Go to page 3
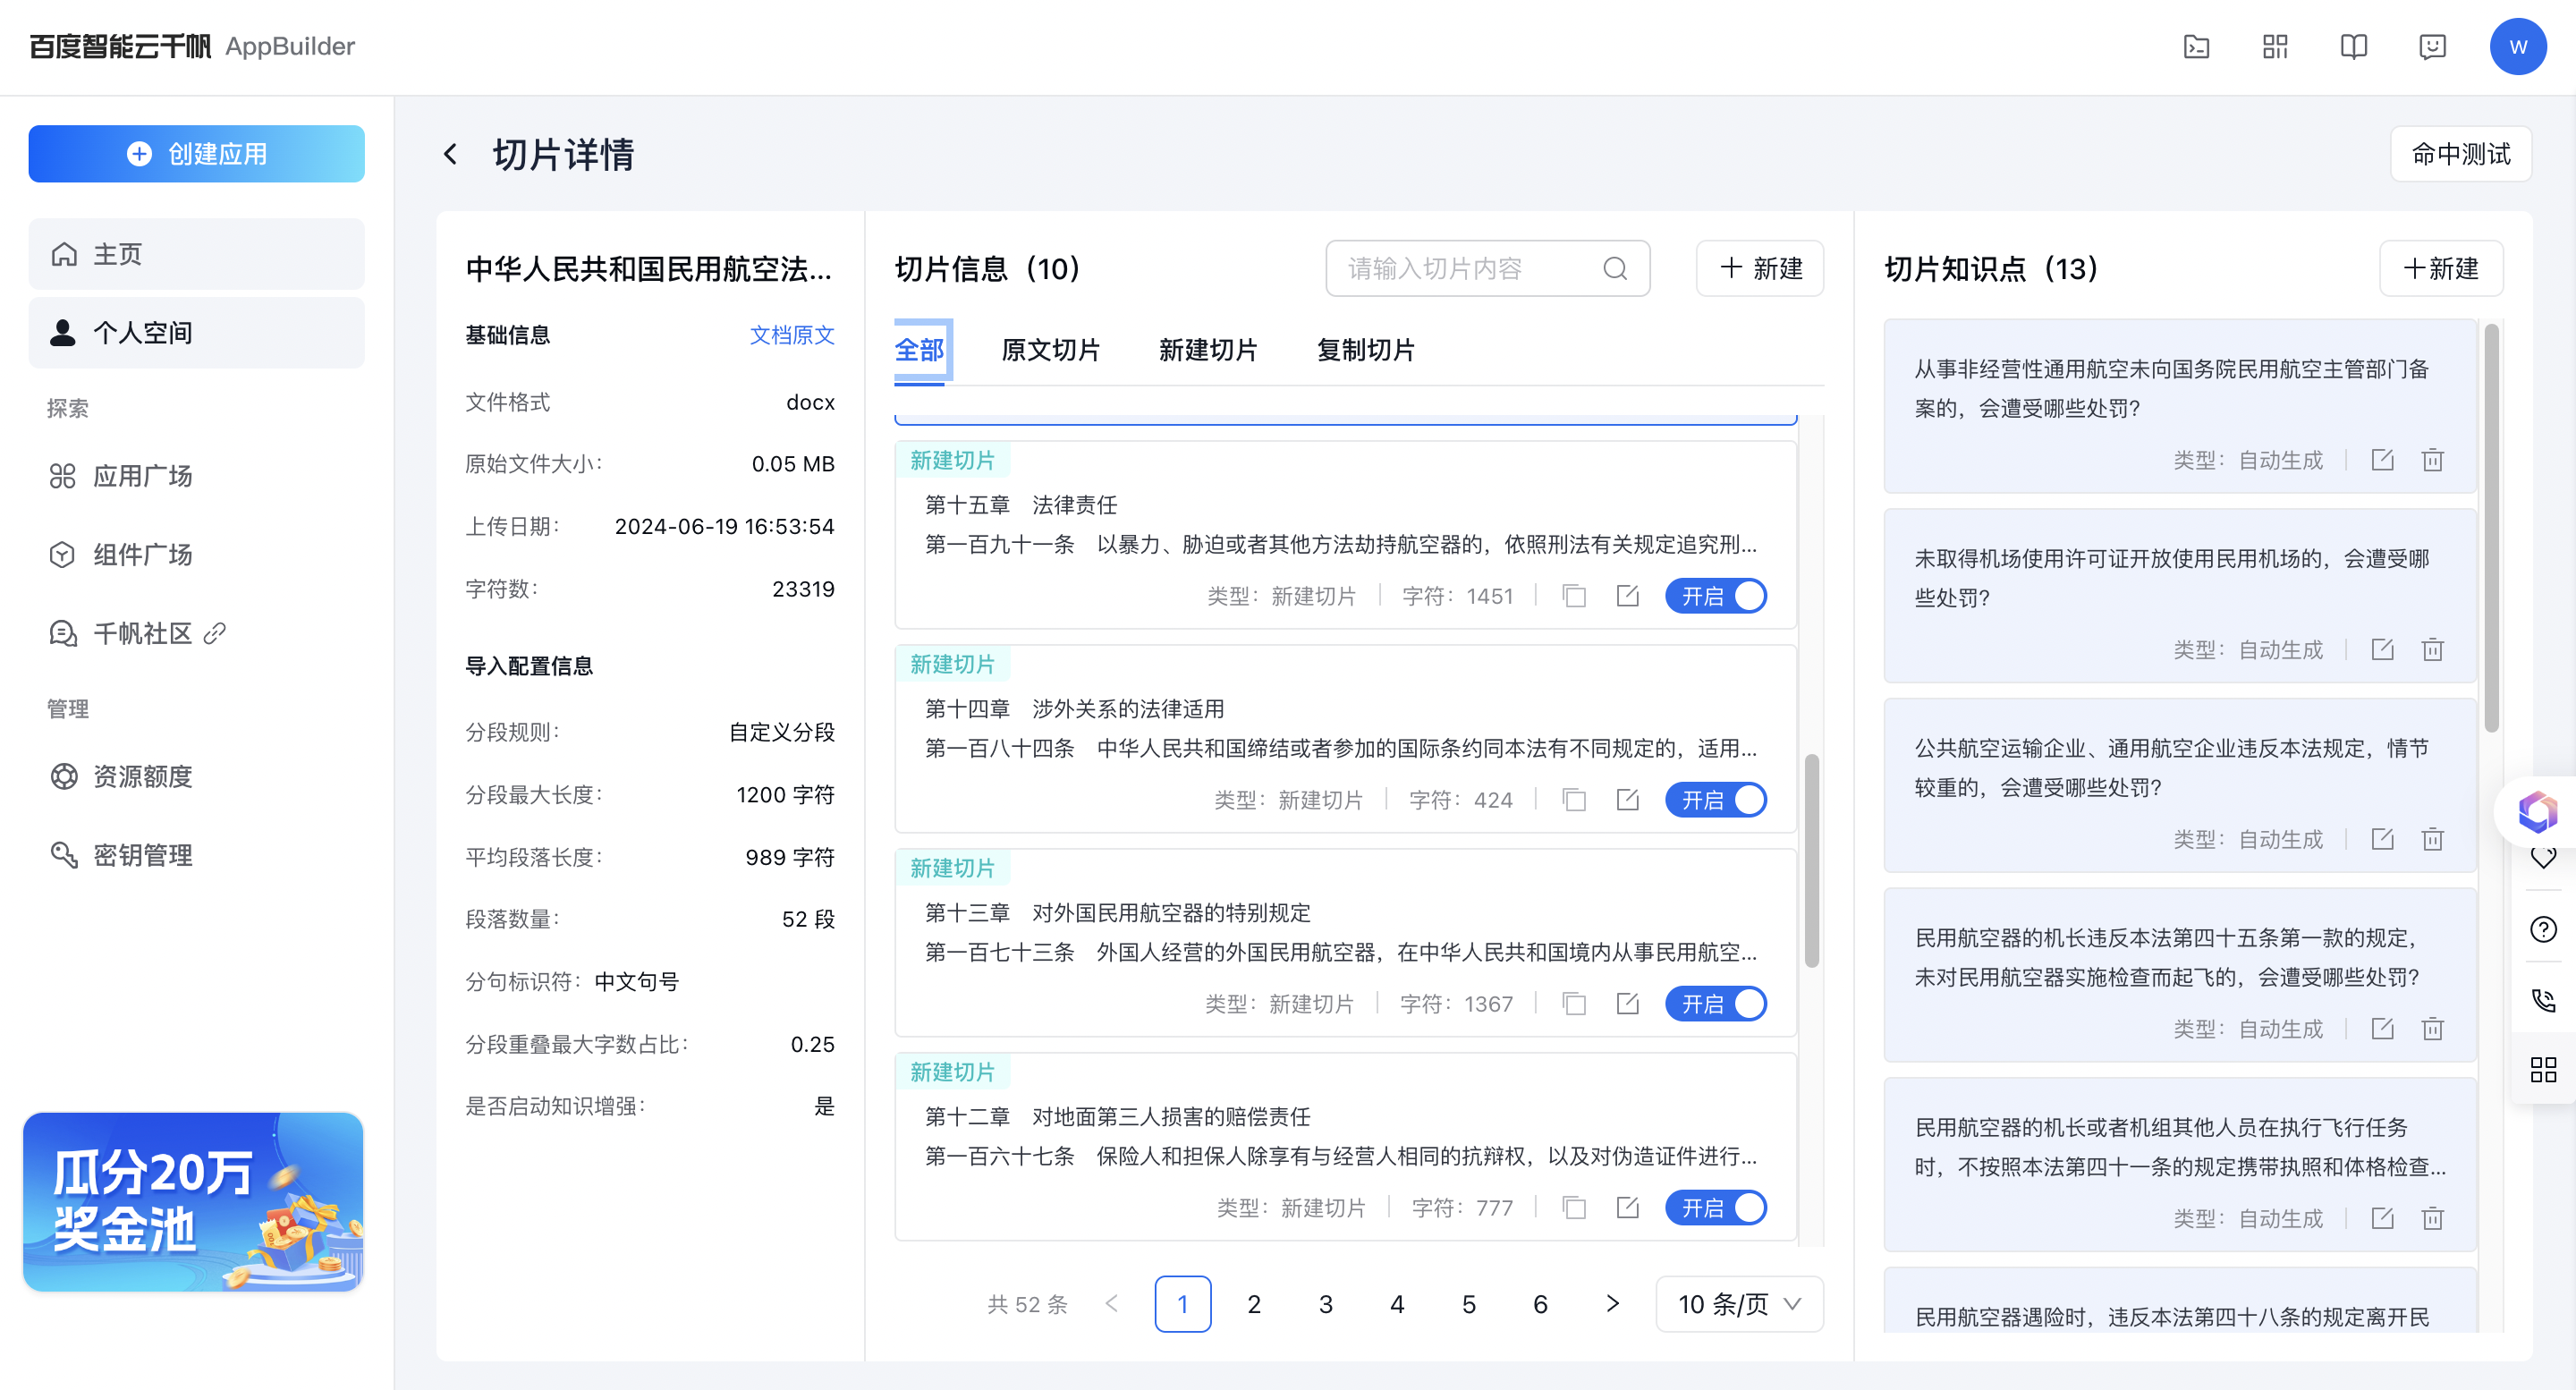 [x=1326, y=1304]
